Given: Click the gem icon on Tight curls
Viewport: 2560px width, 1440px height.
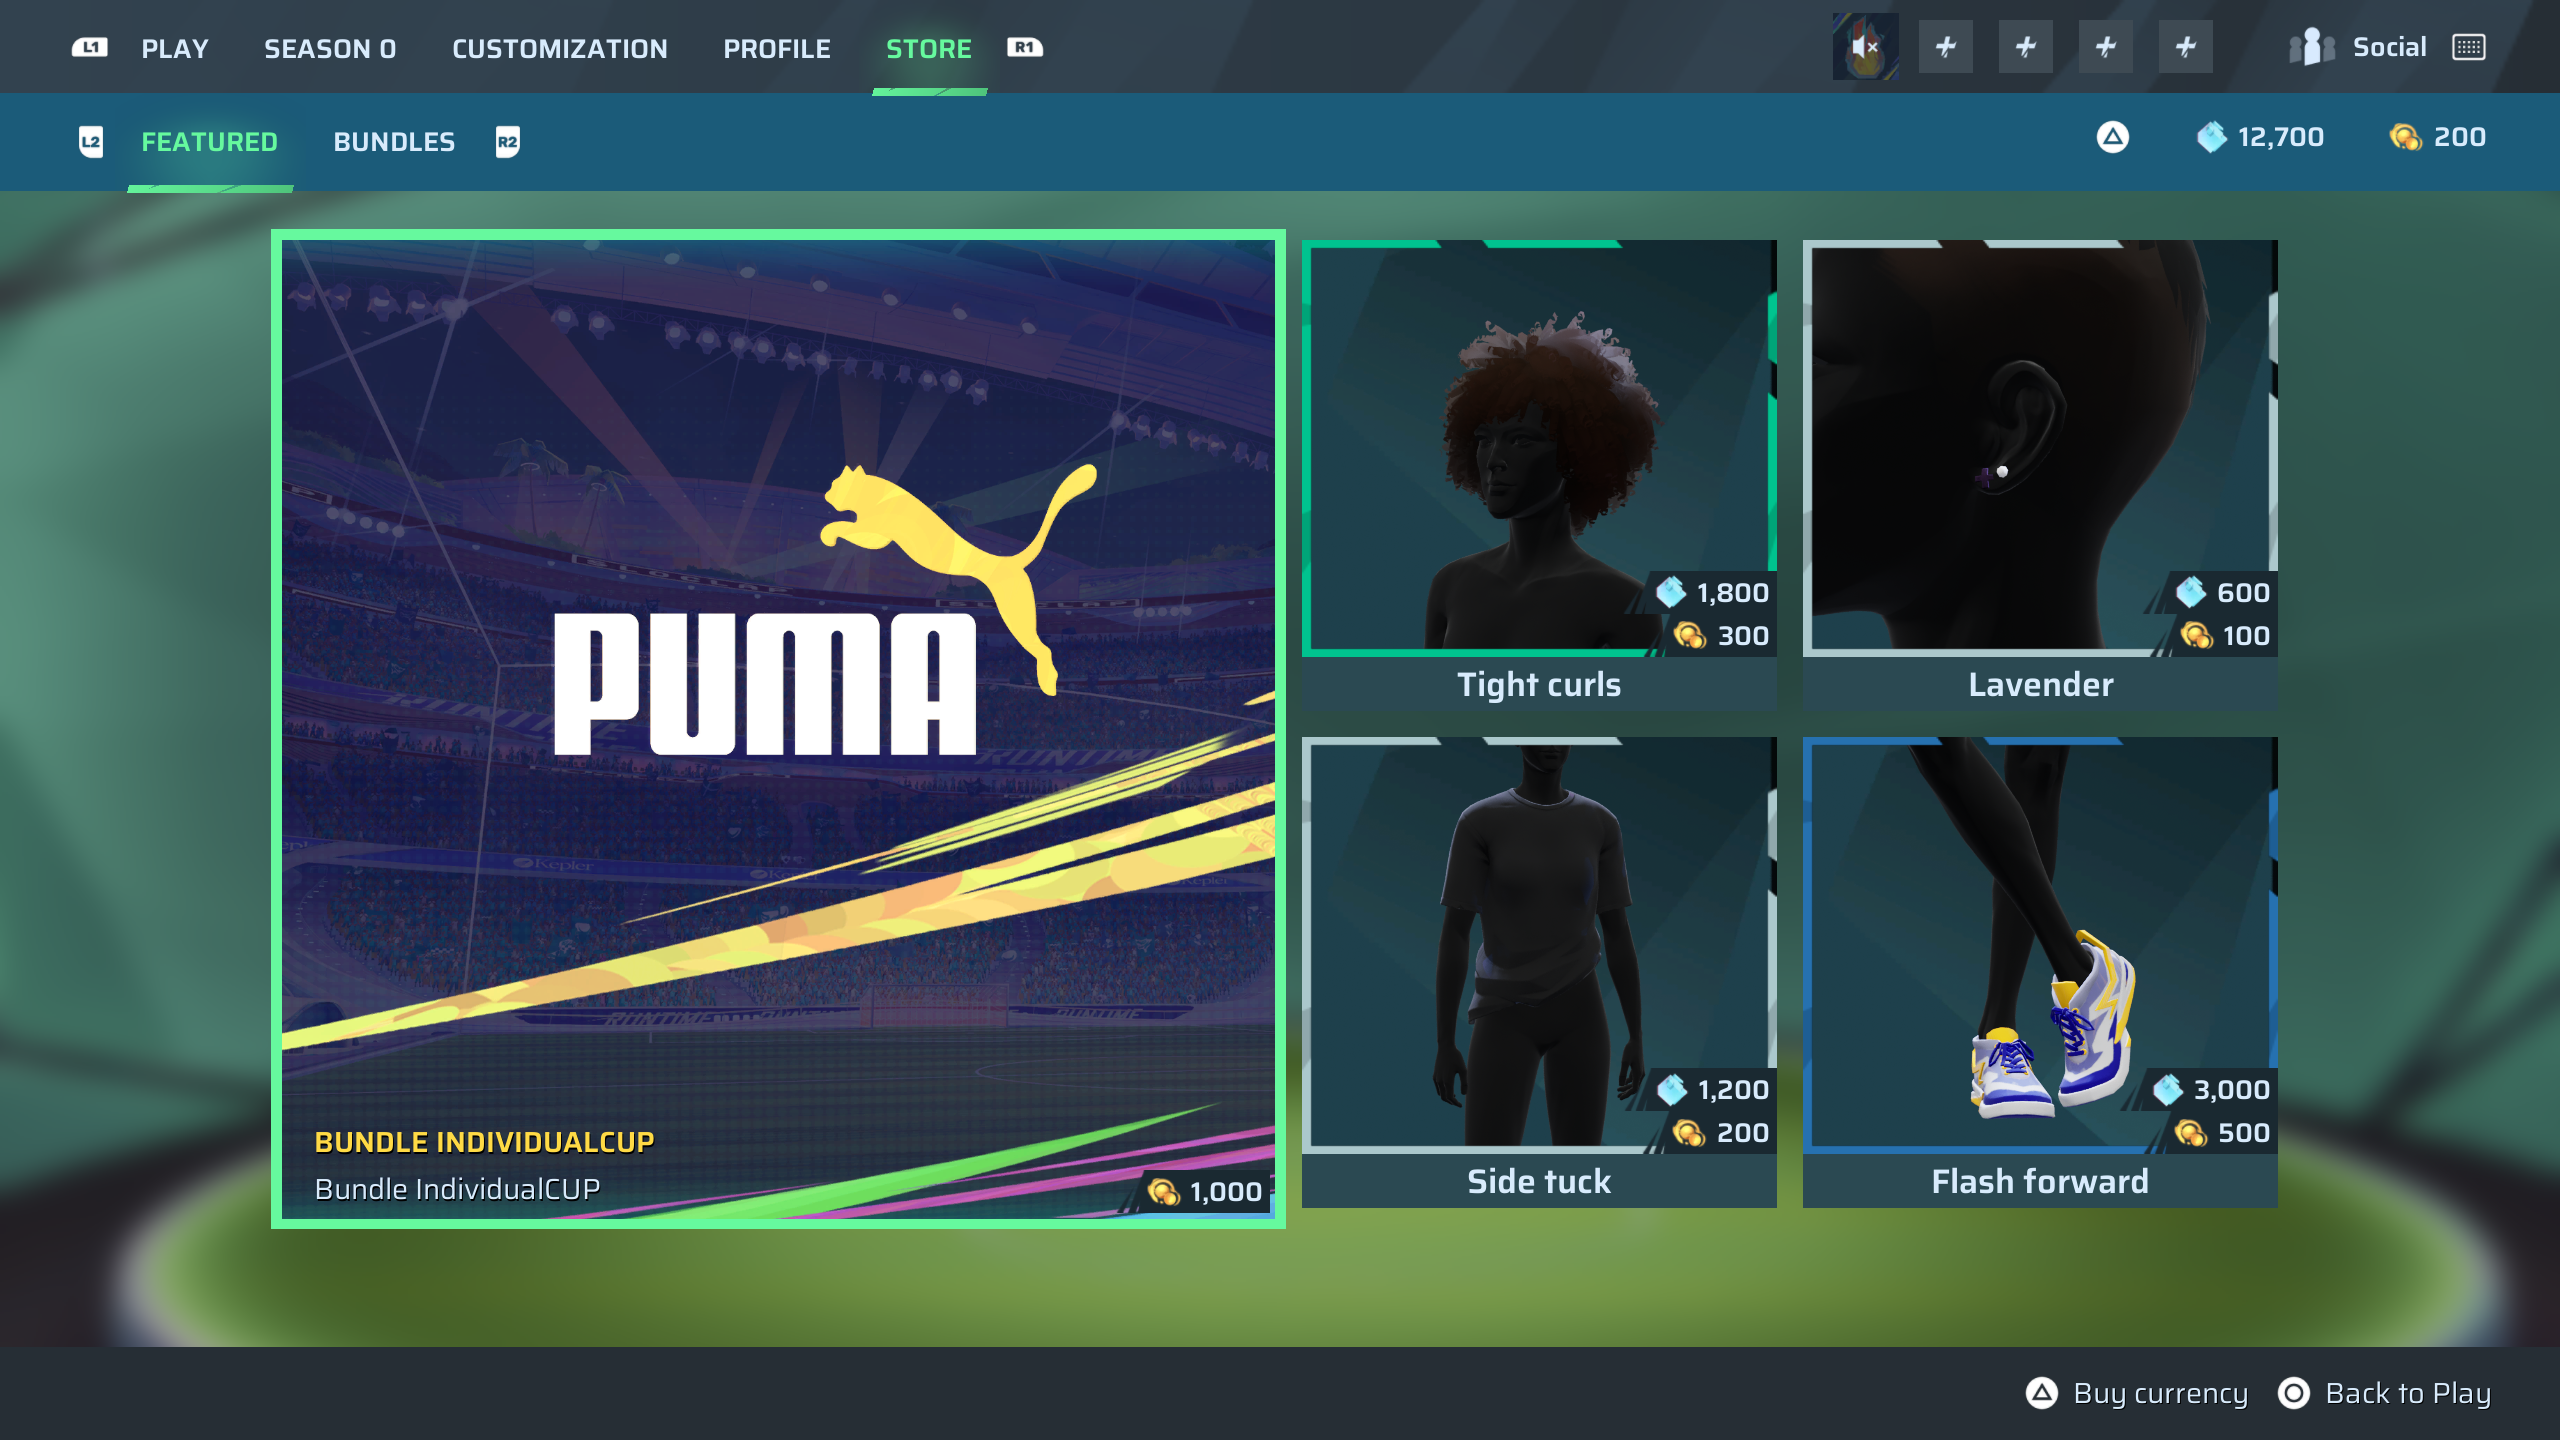Looking at the screenshot, I should [x=1671, y=592].
